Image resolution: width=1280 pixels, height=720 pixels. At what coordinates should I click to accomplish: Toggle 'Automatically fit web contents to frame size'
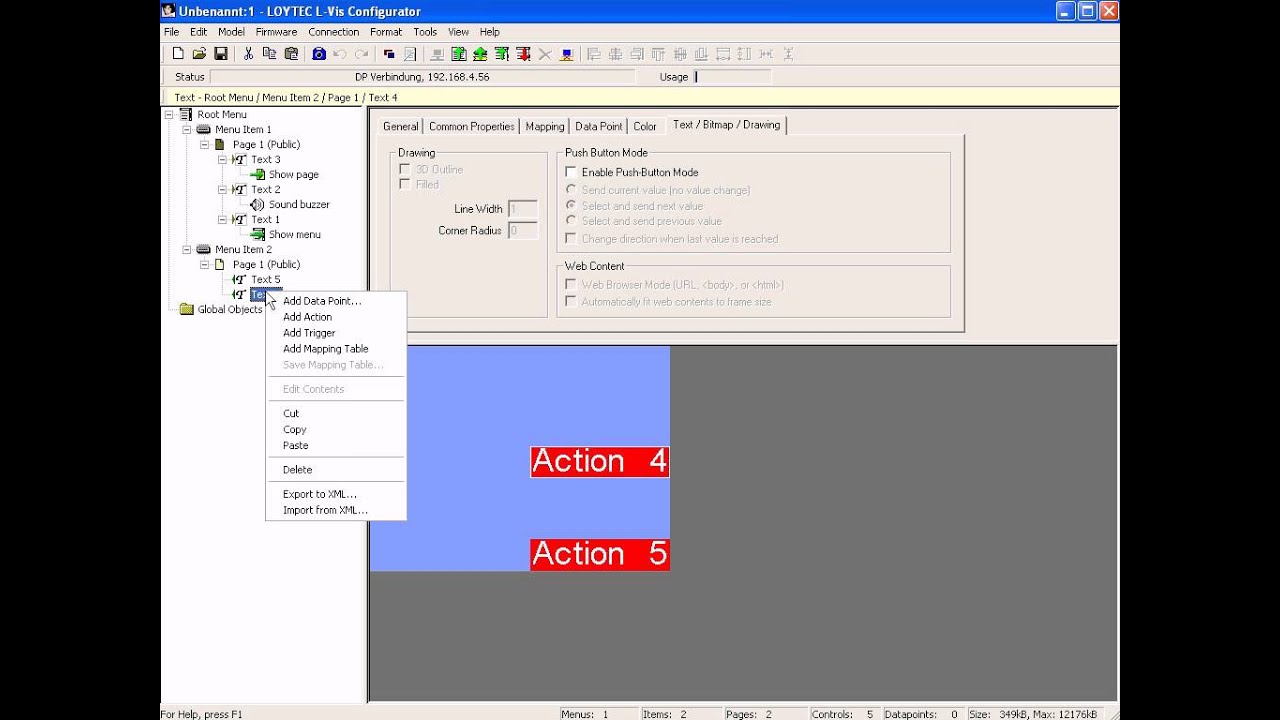pyautogui.click(x=571, y=301)
